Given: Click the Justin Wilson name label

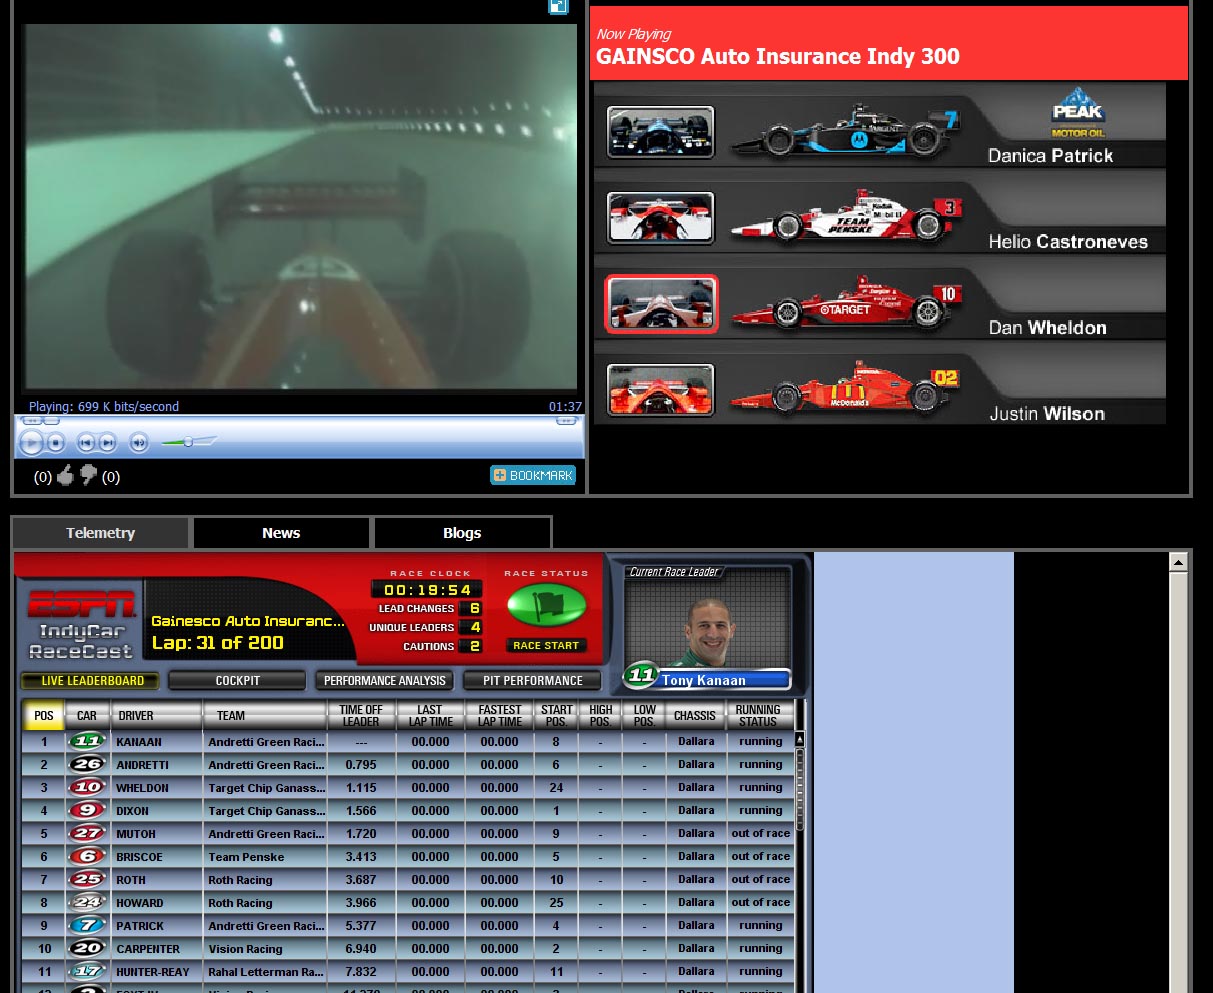Looking at the screenshot, I should (x=1047, y=414).
